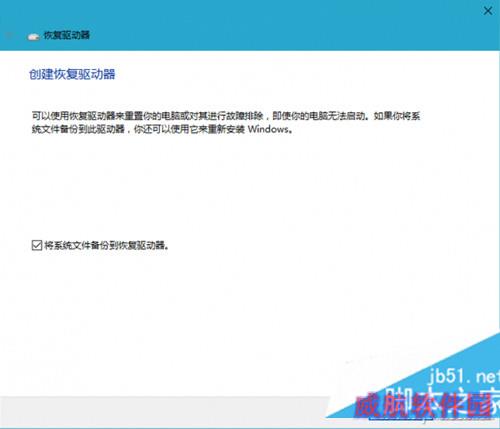Click the label 将系统文件备份到恢复驱动器

pos(107,245)
